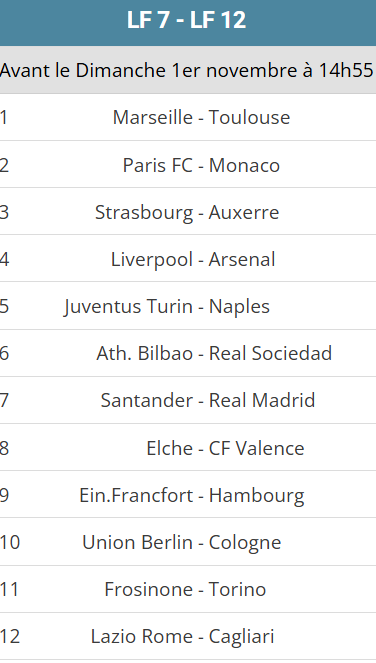Choose the Union Berlin - Cologne match

(x=182, y=542)
